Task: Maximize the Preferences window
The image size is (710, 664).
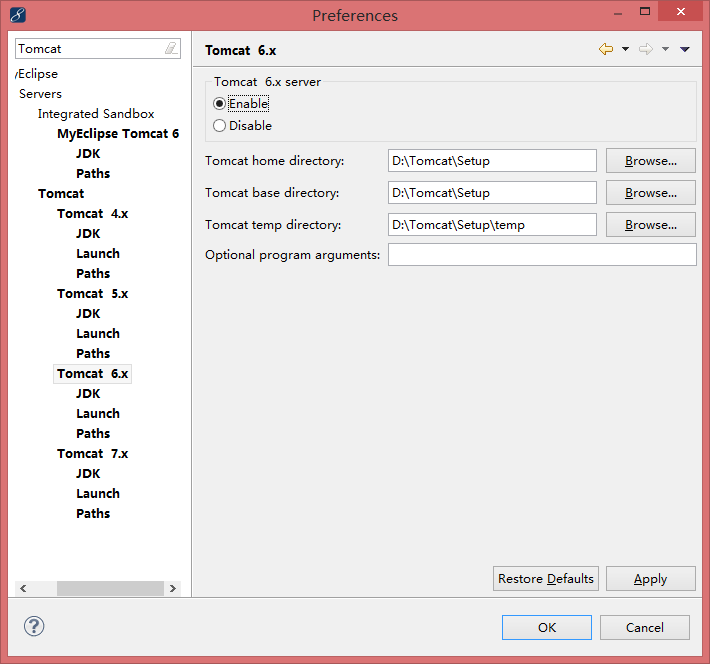Action: (x=645, y=11)
